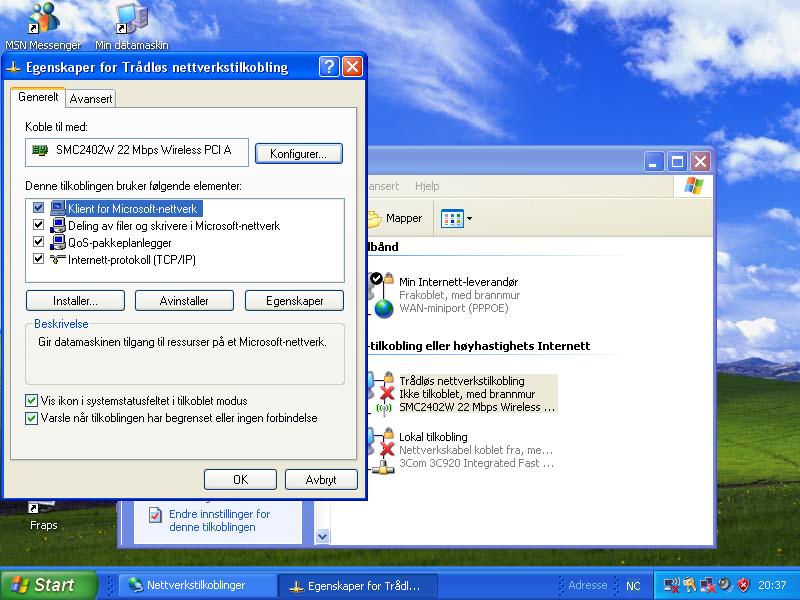Select the Generelt tab
This screenshot has height=600, width=800.
(x=38, y=97)
